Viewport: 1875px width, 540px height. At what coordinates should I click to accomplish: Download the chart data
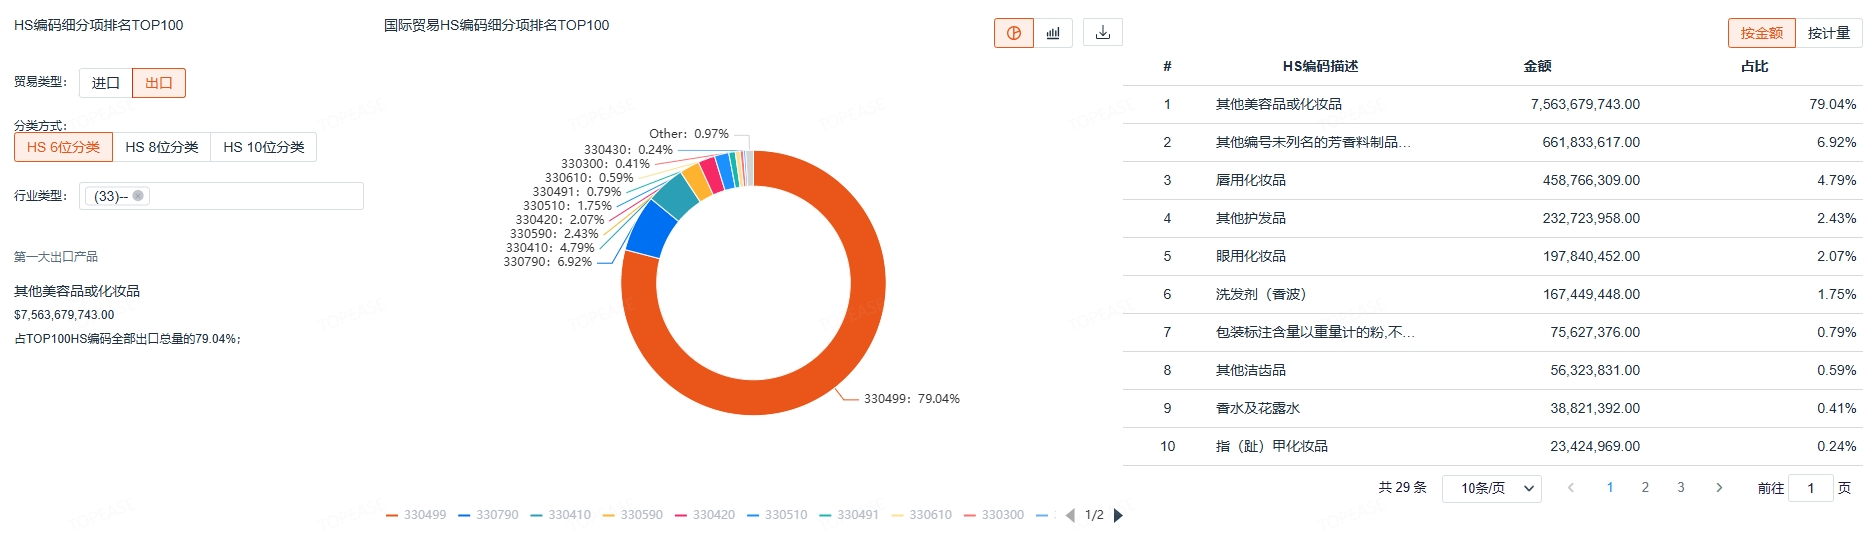[1102, 33]
